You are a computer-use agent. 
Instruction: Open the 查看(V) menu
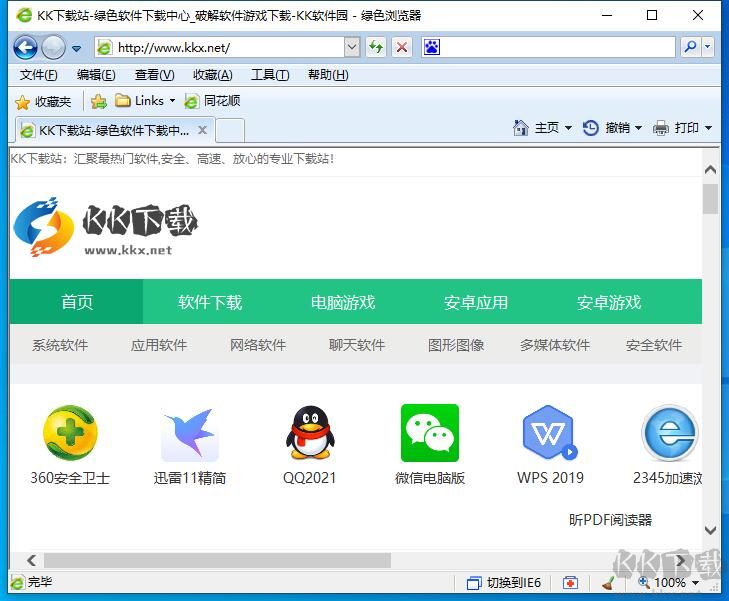point(154,75)
